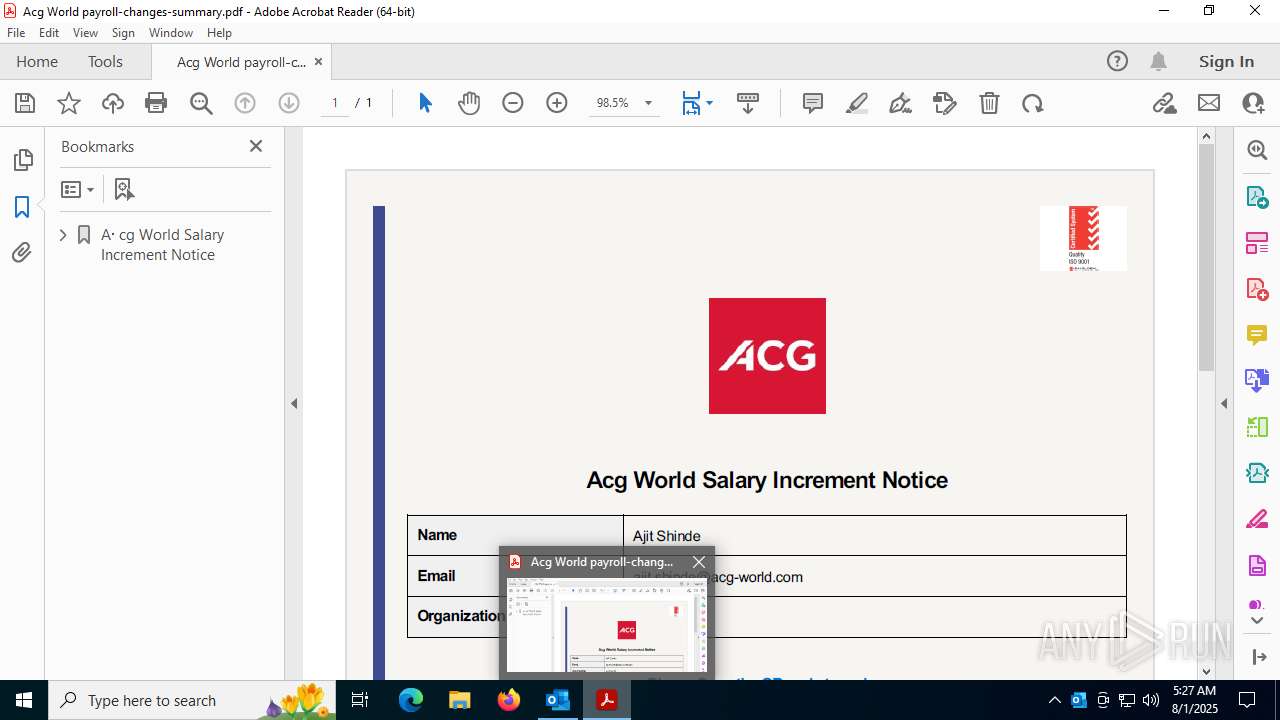The height and width of the screenshot is (720, 1280).
Task: Activate the Hand pan tool
Action: point(469,103)
